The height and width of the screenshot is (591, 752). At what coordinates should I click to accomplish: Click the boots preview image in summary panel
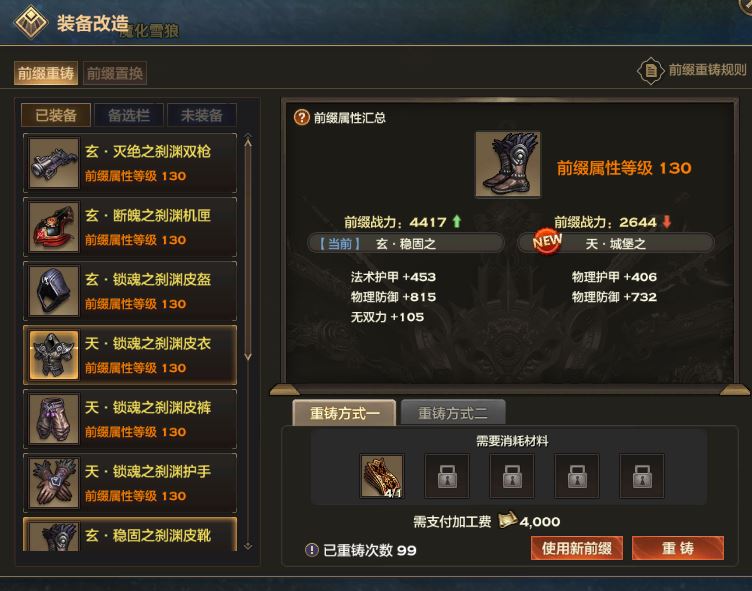(x=508, y=165)
